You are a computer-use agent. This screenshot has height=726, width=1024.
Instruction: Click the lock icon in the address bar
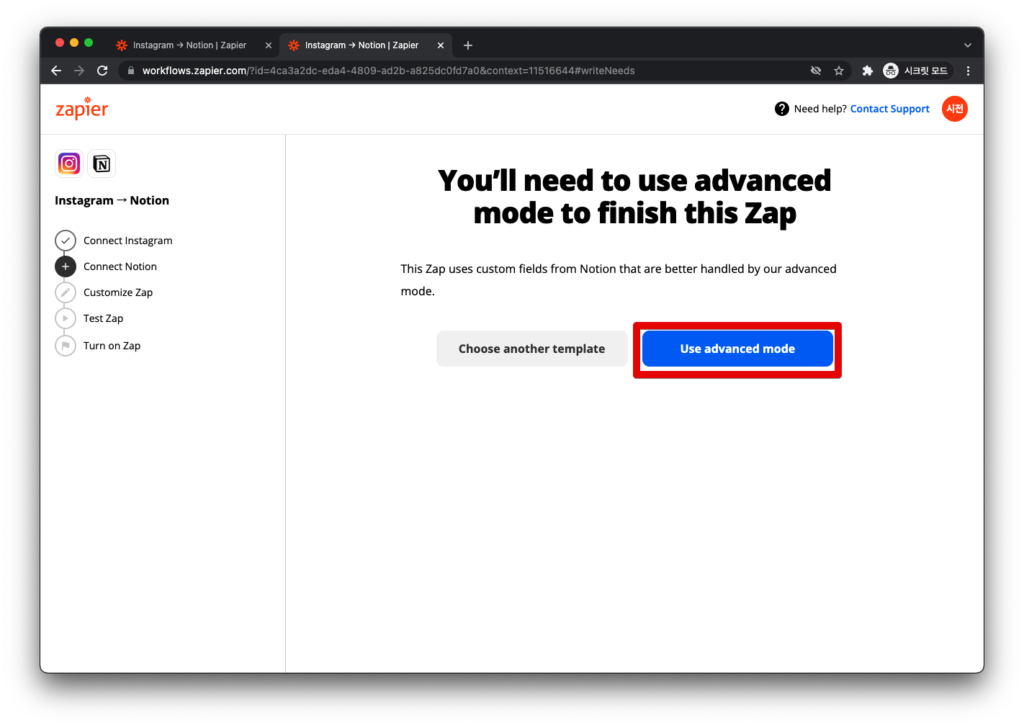tap(131, 71)
